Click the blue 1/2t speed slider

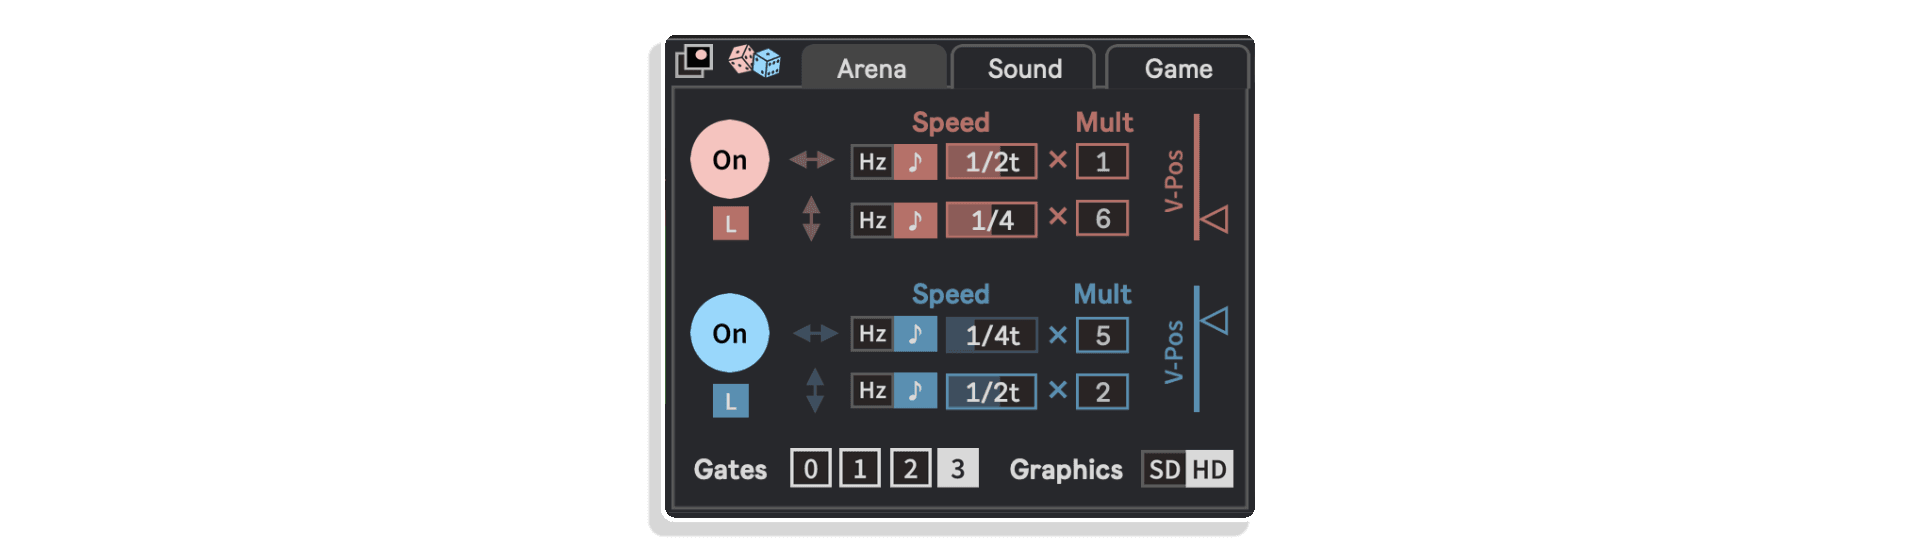[992, 392]
